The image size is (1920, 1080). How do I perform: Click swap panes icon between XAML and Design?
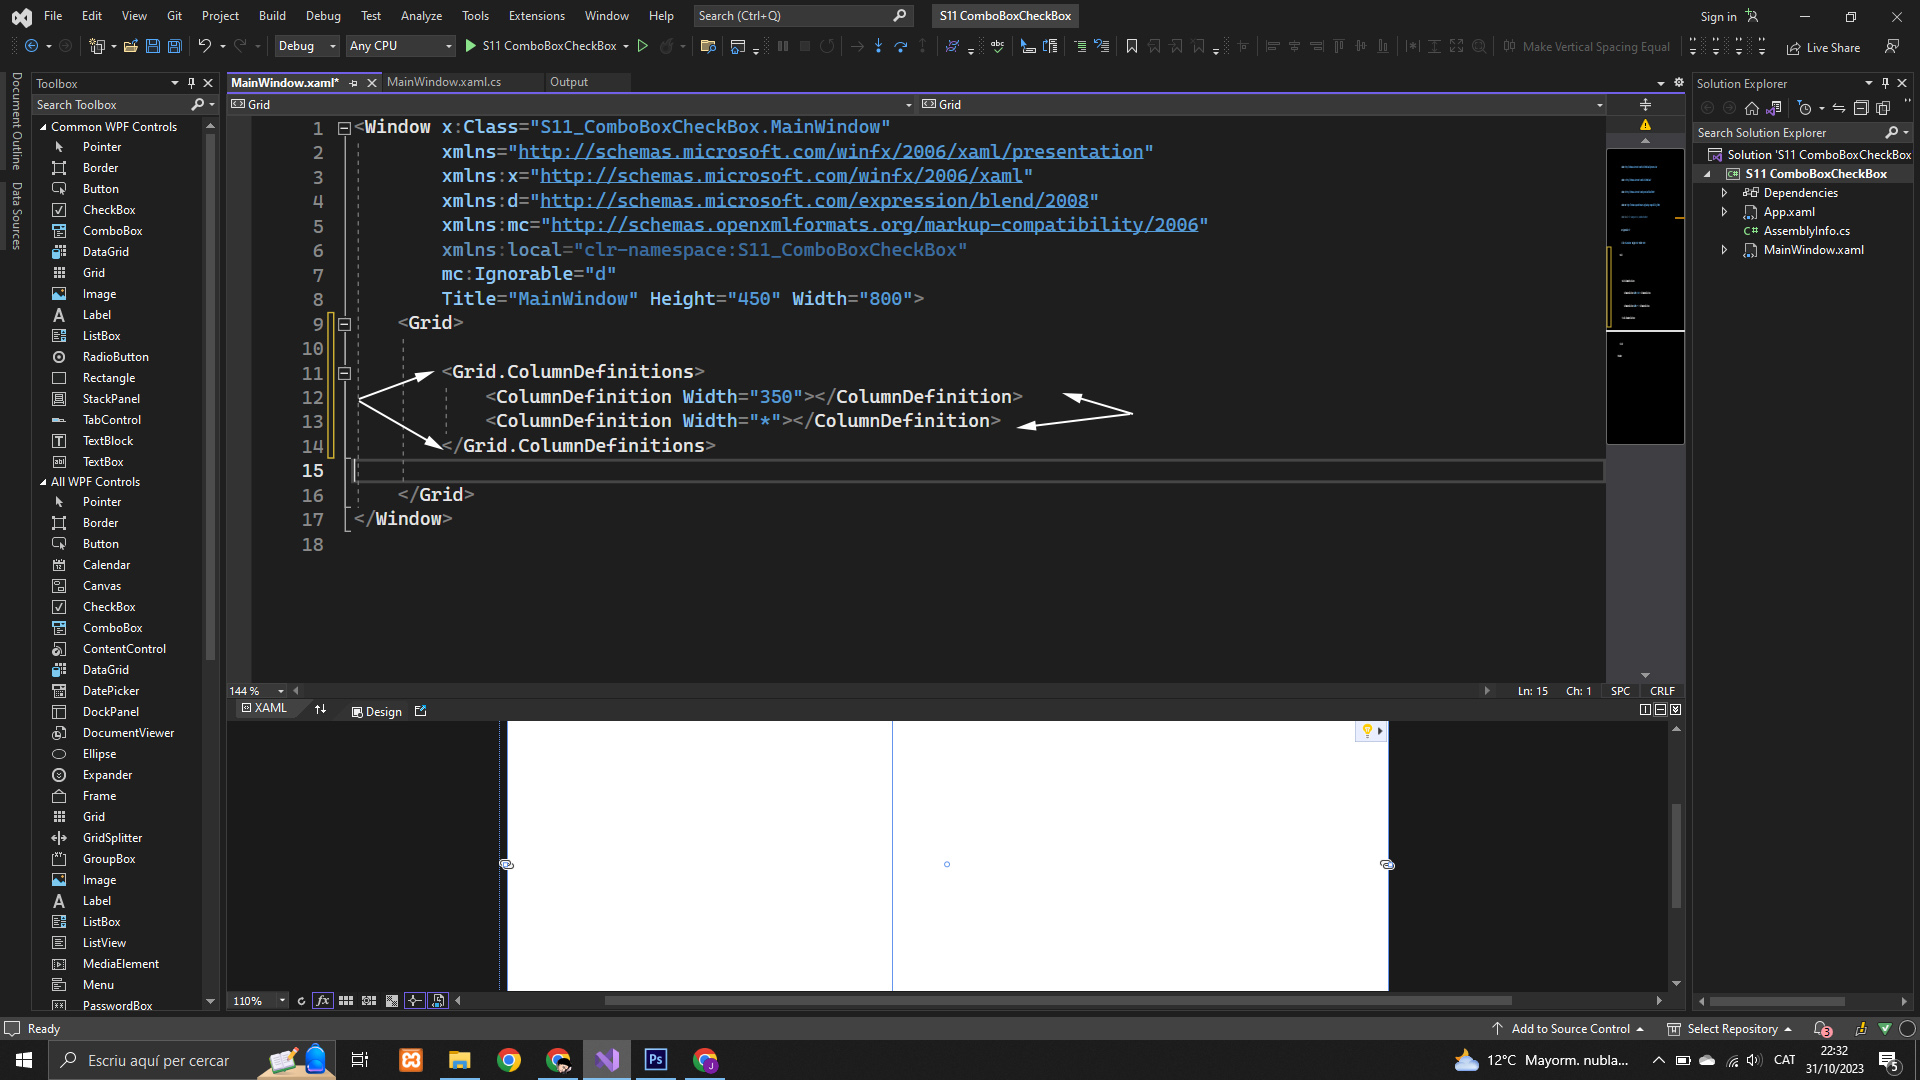(x=320, y=710)
